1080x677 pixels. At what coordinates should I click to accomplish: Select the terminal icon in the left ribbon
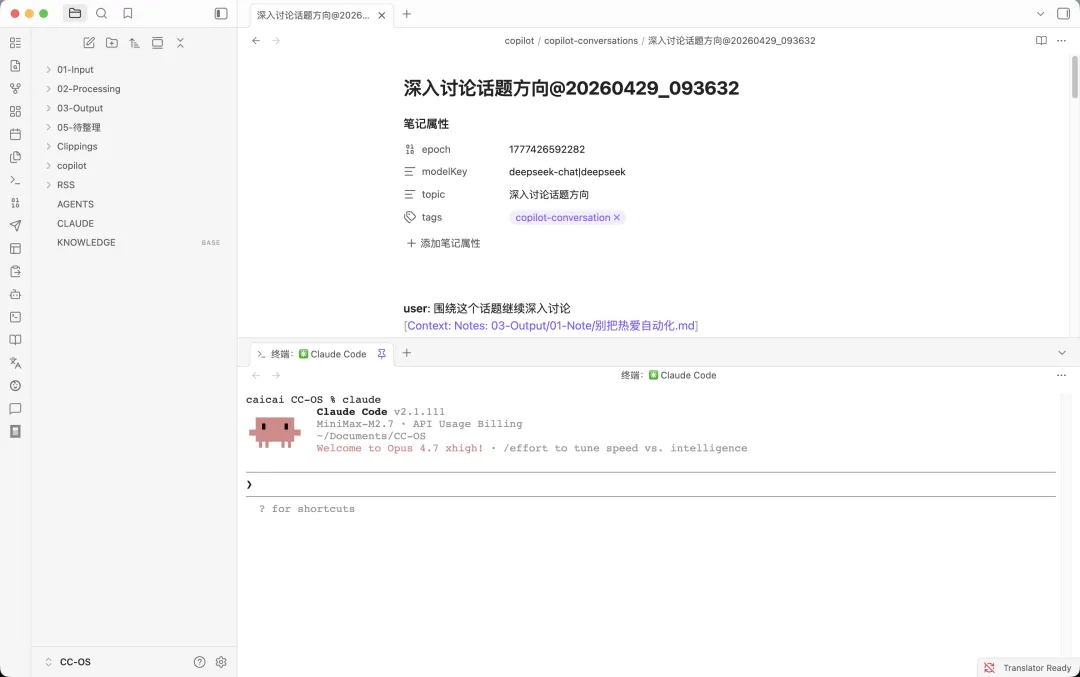pyautogui.click(x=14, y=181)
